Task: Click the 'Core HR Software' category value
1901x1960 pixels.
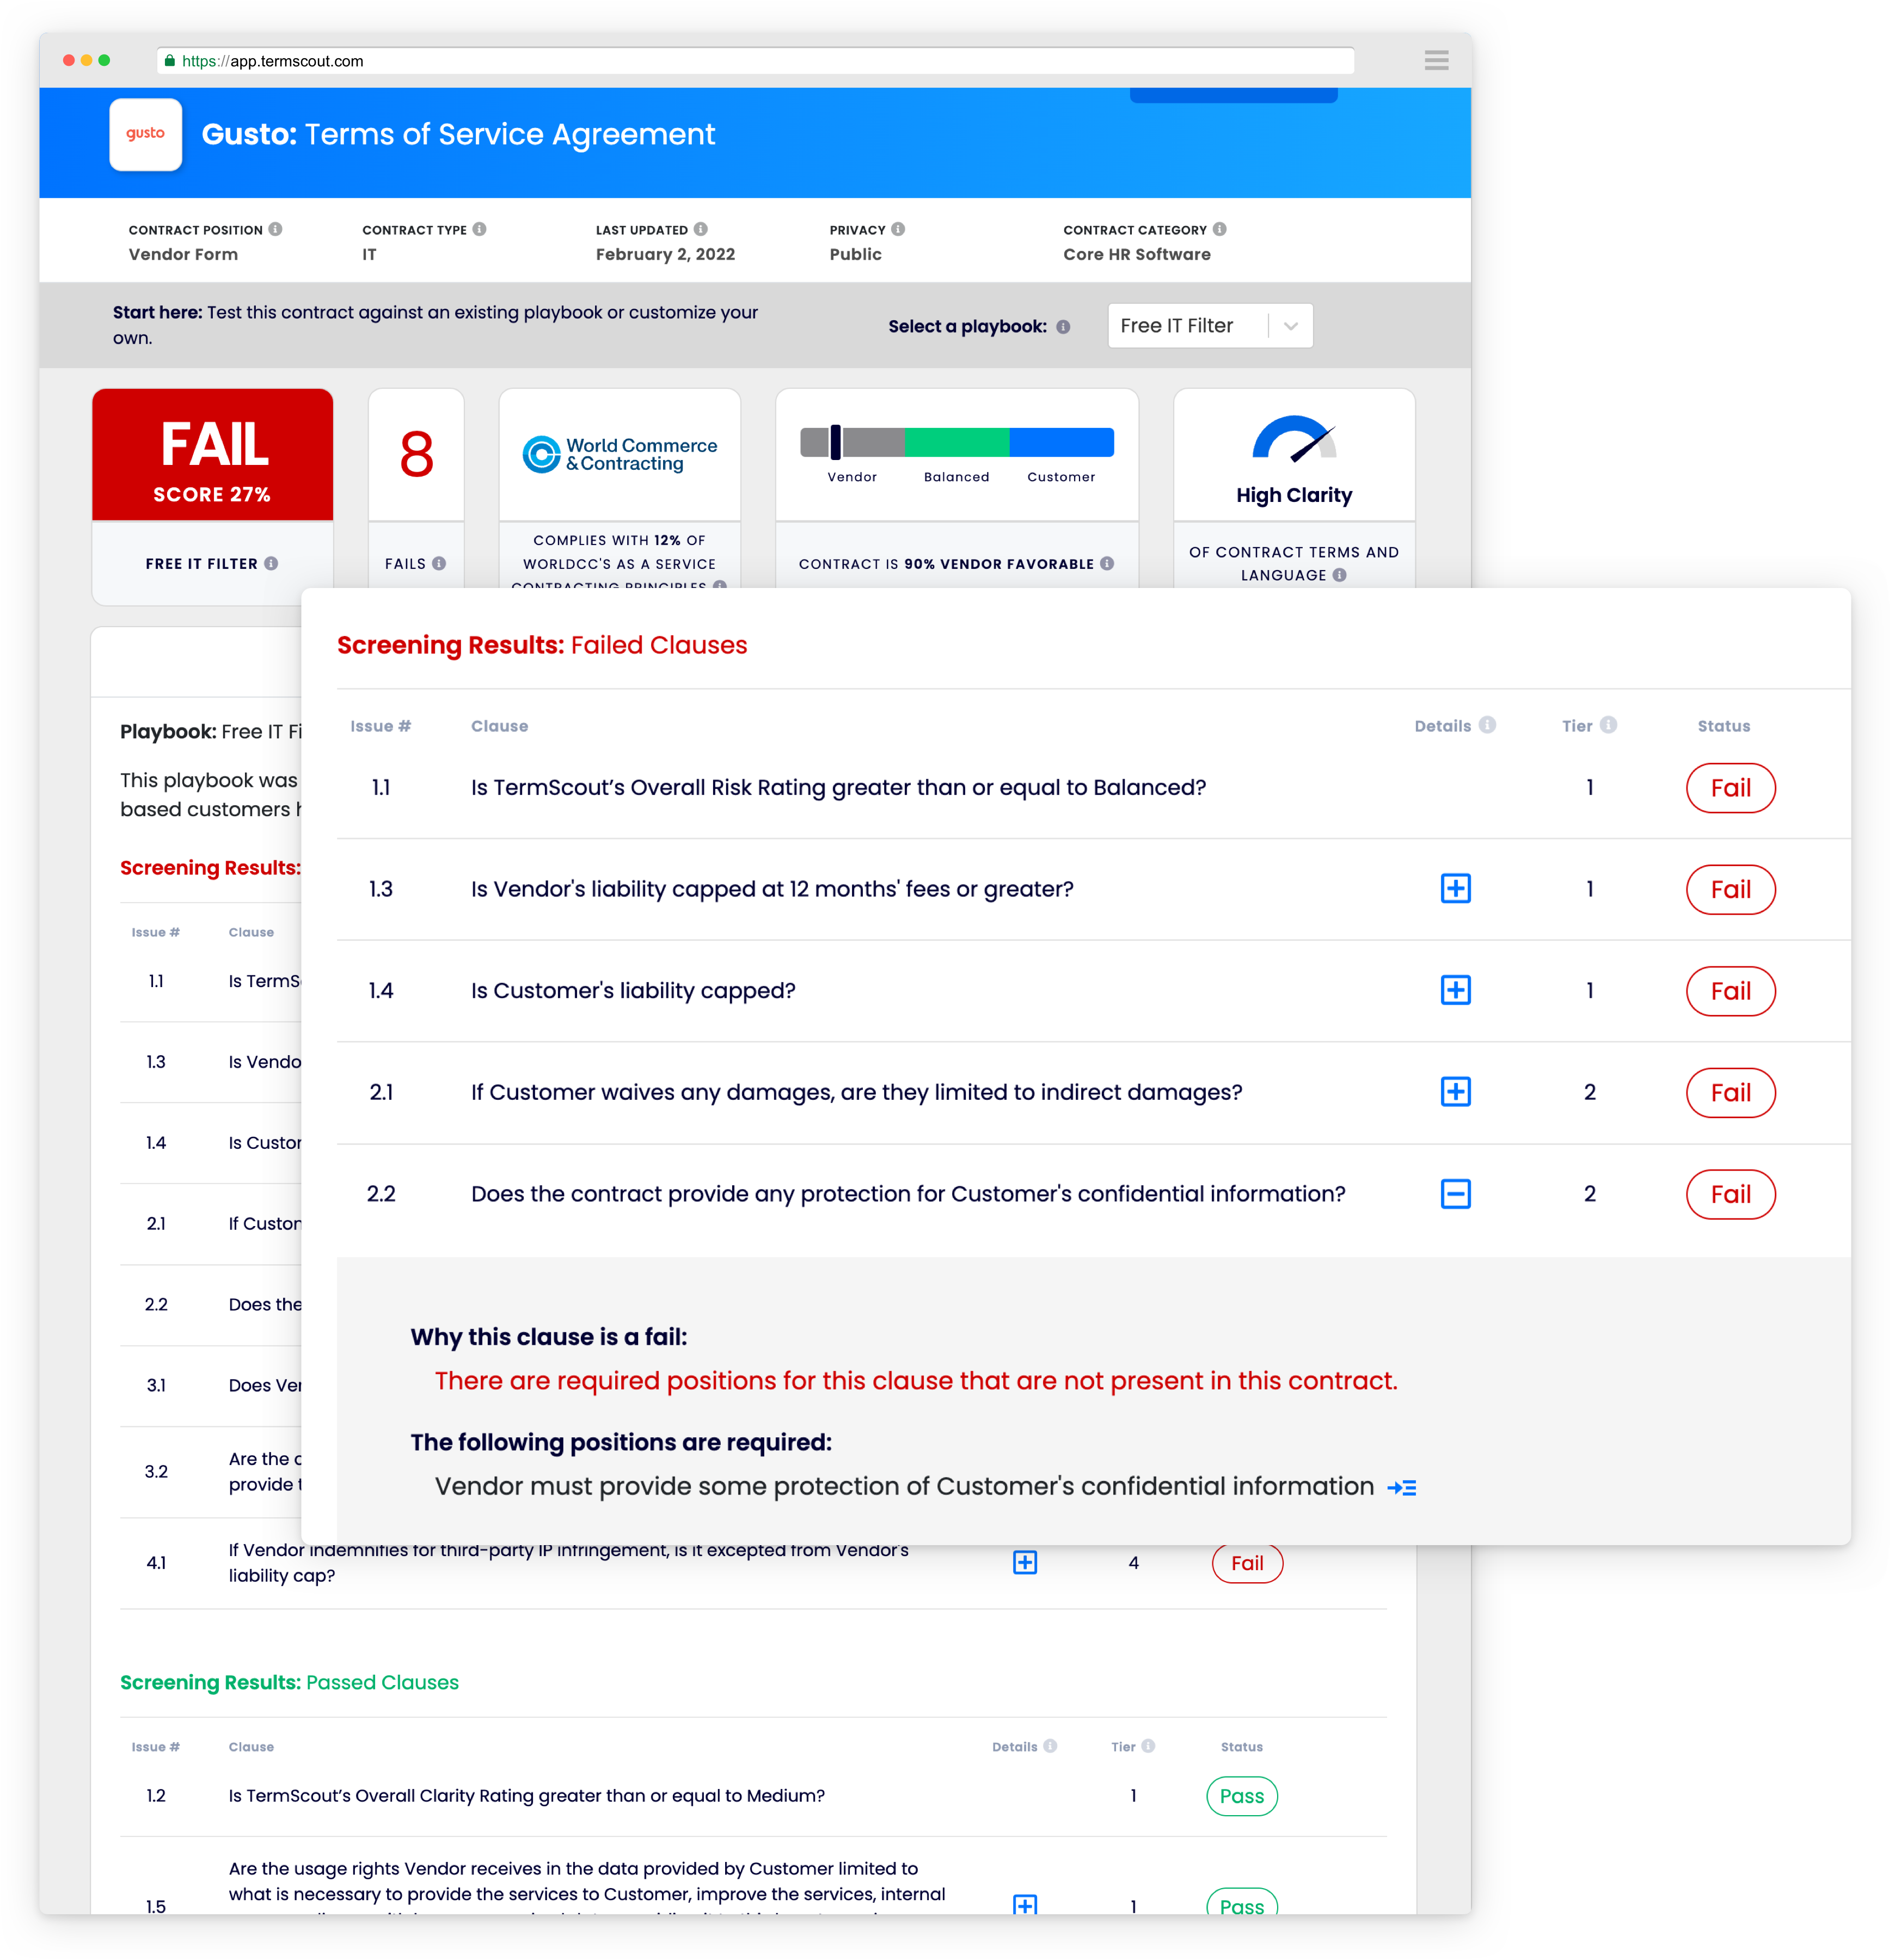Action: (x=1137, y=254)
